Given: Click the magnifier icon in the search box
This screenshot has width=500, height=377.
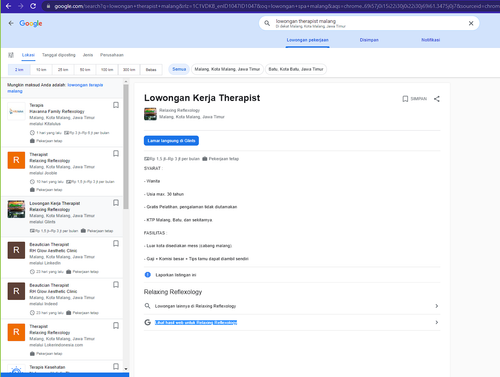Looking at the screenshot, I should [x=267, y=23].
